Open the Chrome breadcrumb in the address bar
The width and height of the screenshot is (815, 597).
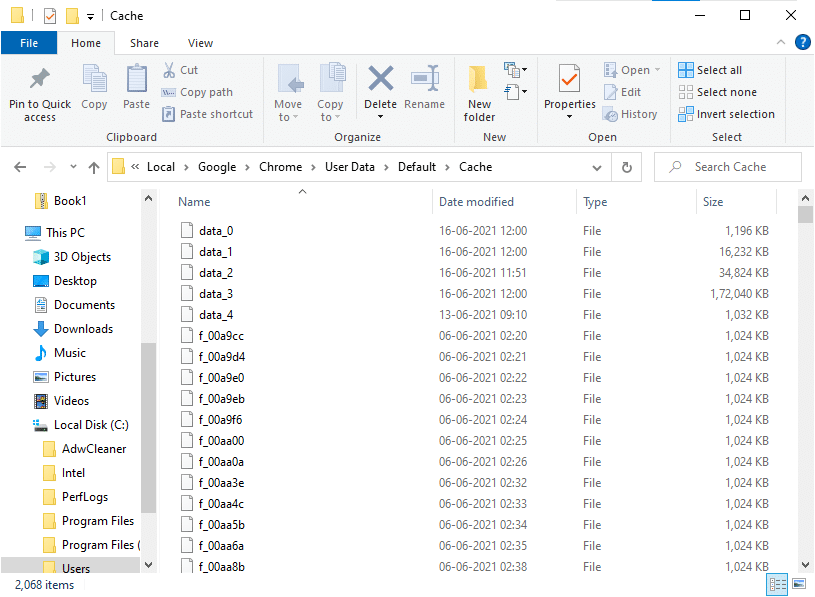pos(281,166)
